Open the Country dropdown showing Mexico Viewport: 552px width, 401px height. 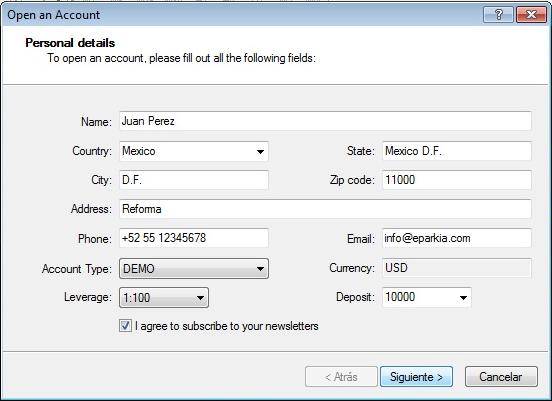pos(194,151)
